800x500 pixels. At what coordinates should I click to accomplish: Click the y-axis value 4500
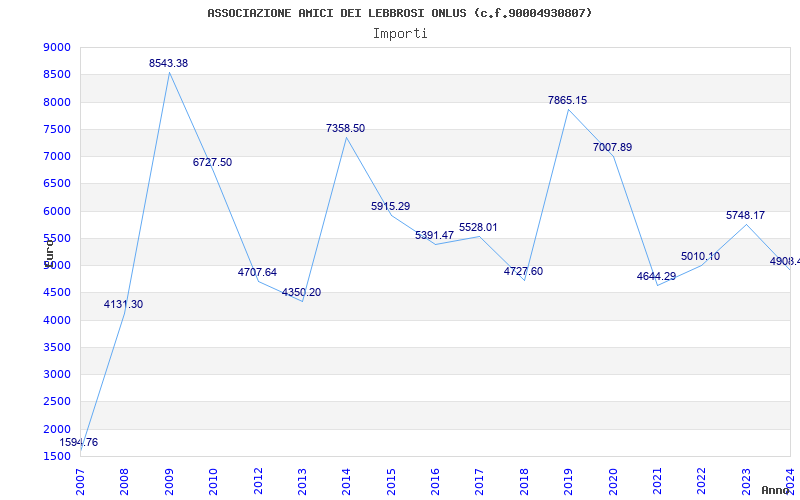point(57,292)
